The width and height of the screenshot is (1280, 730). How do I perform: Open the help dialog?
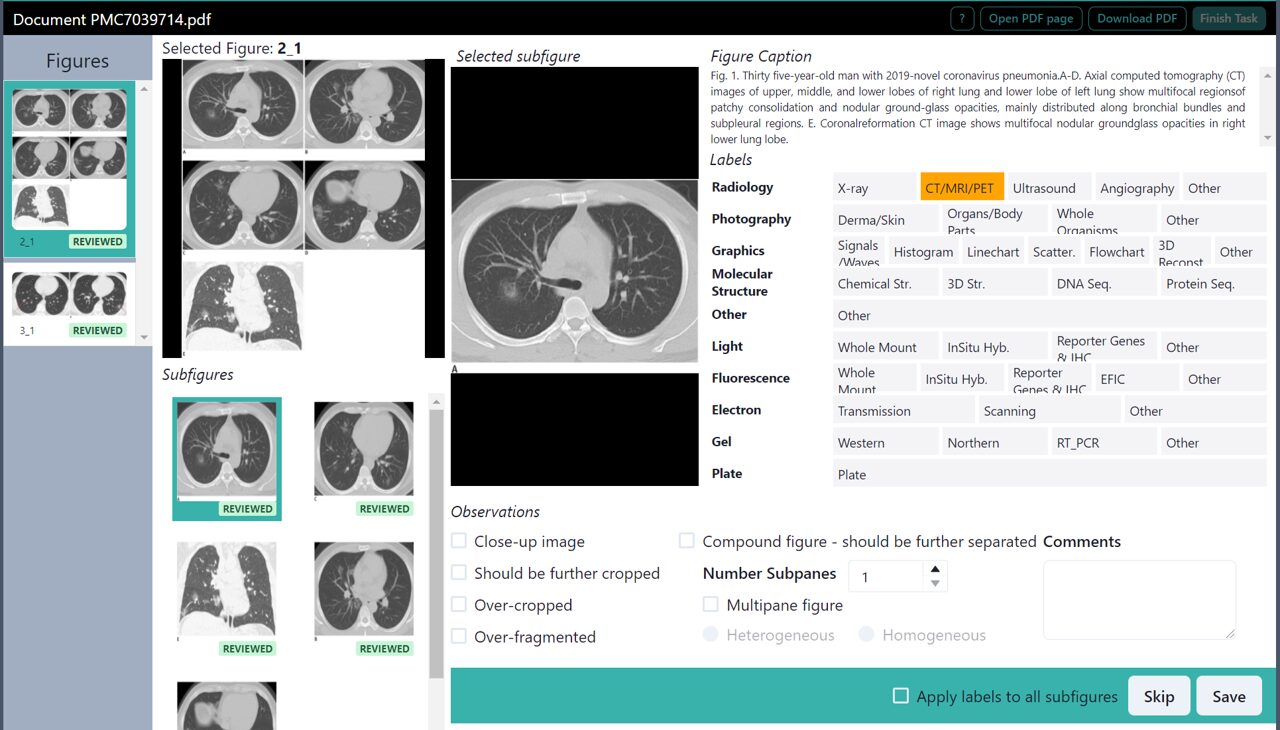point(961,17)
